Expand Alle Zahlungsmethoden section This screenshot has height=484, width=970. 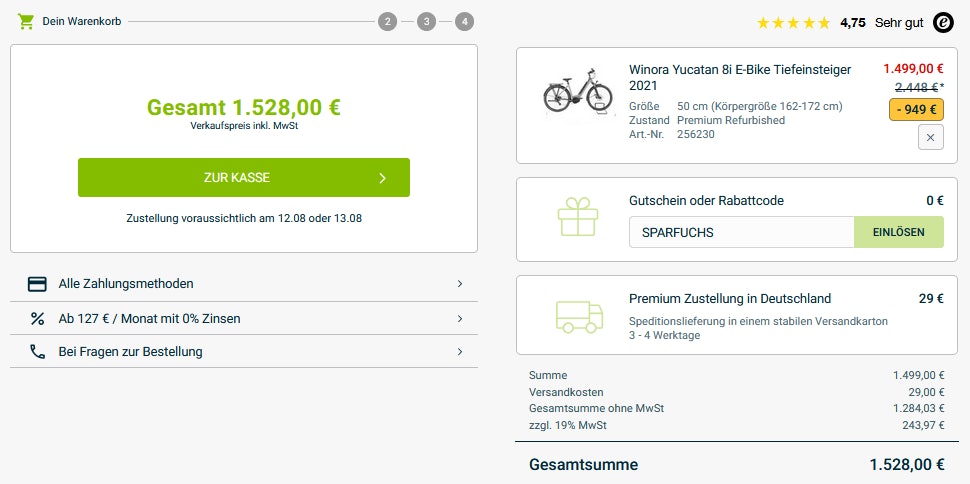459,284
